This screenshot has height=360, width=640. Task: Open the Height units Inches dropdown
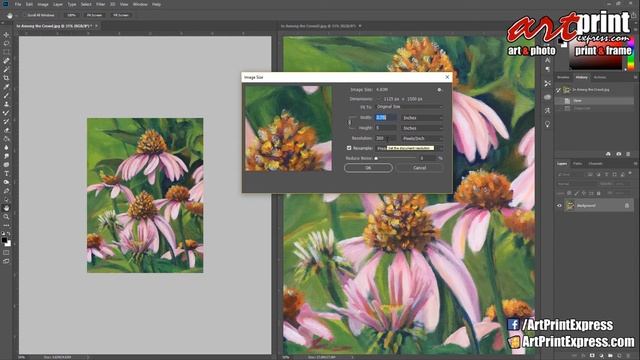[422, 128]
